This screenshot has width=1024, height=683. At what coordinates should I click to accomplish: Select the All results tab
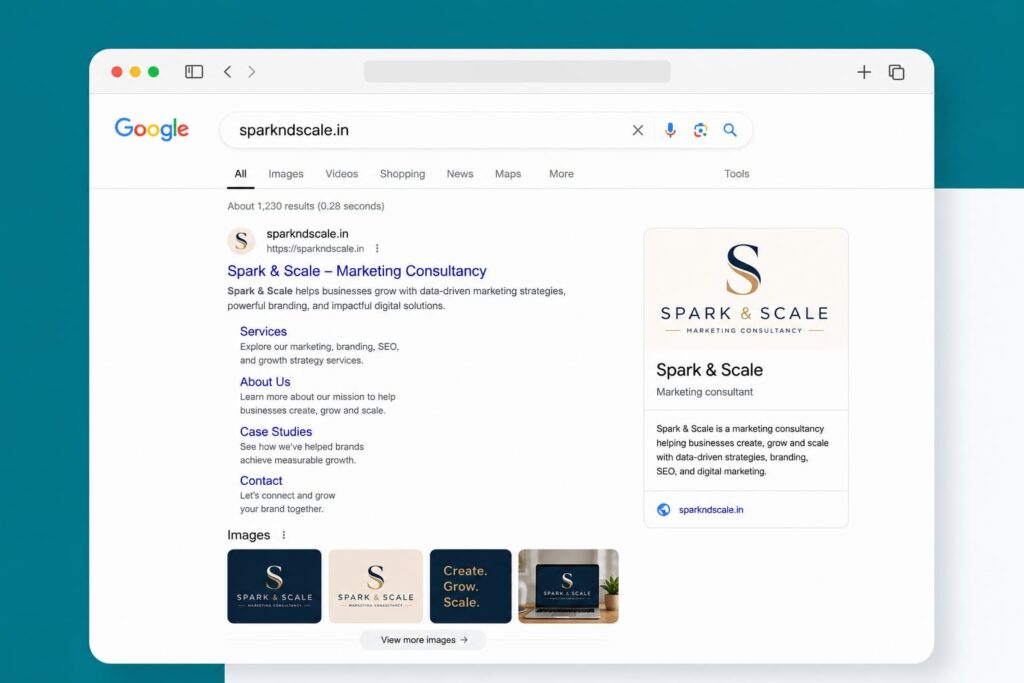pyautogui.click(x=240, y=174)
